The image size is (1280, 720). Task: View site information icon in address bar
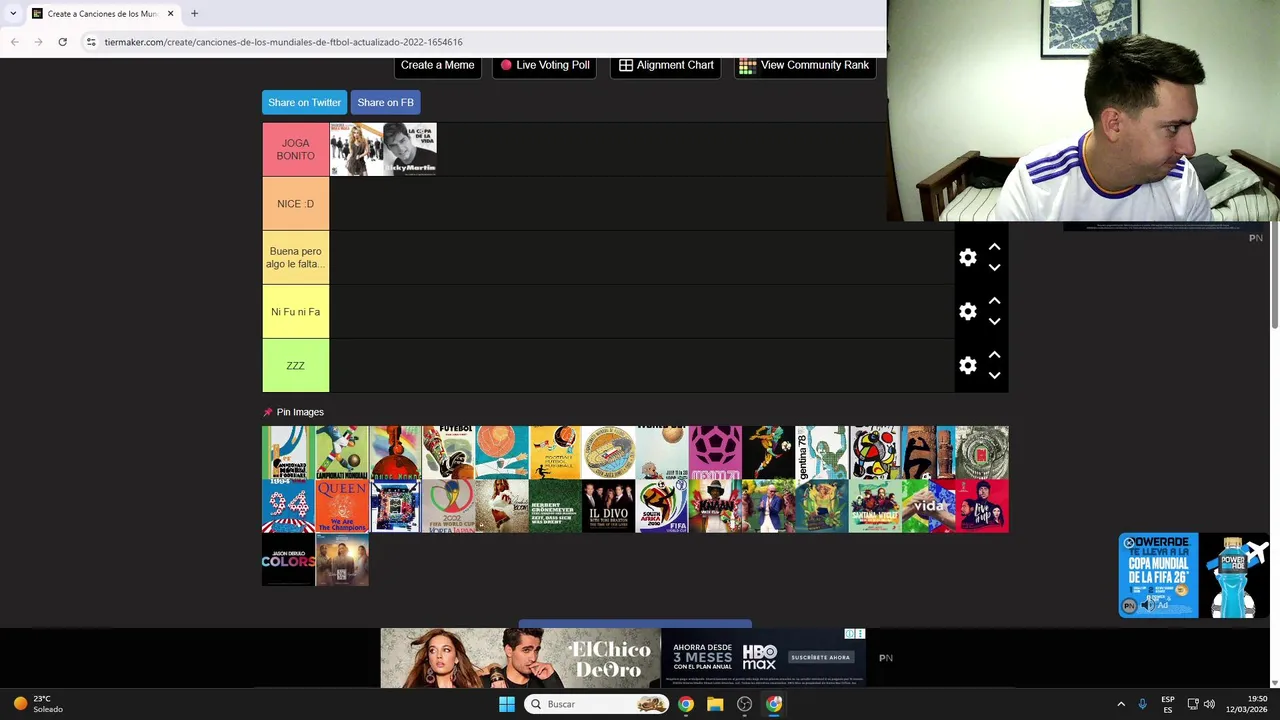coord(91,42)
